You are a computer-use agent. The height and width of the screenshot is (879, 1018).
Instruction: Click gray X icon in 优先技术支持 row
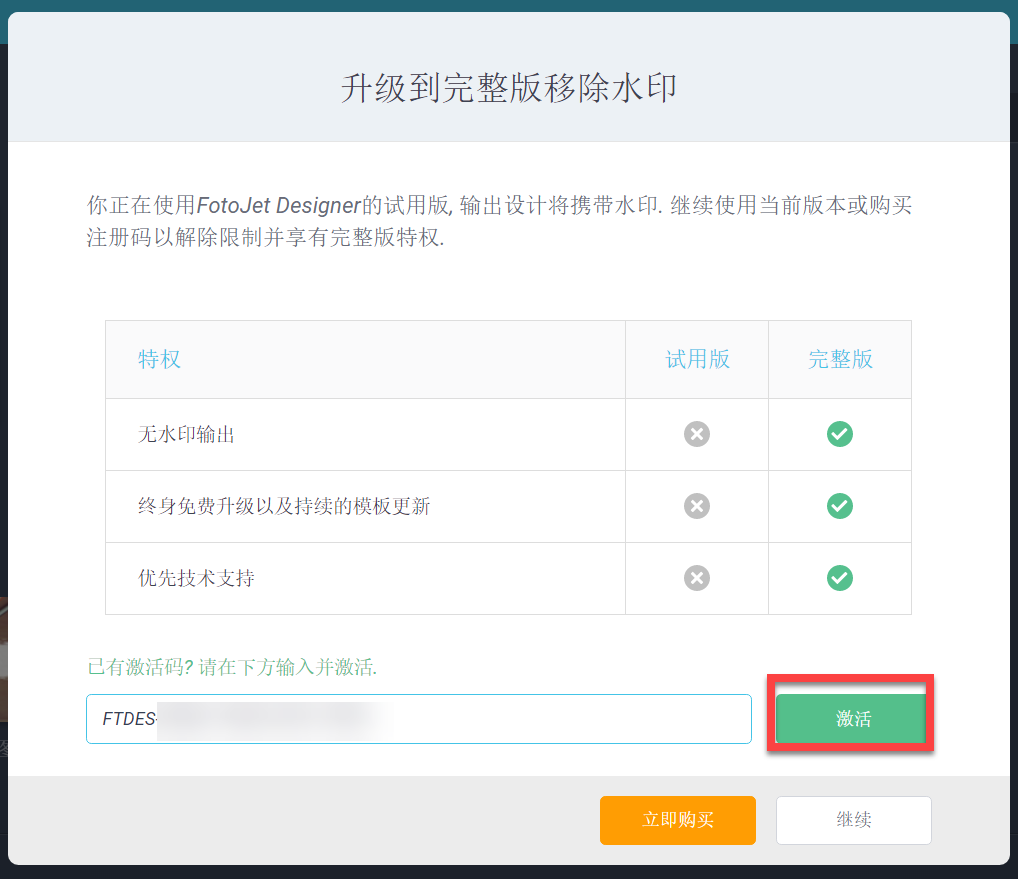697,578
